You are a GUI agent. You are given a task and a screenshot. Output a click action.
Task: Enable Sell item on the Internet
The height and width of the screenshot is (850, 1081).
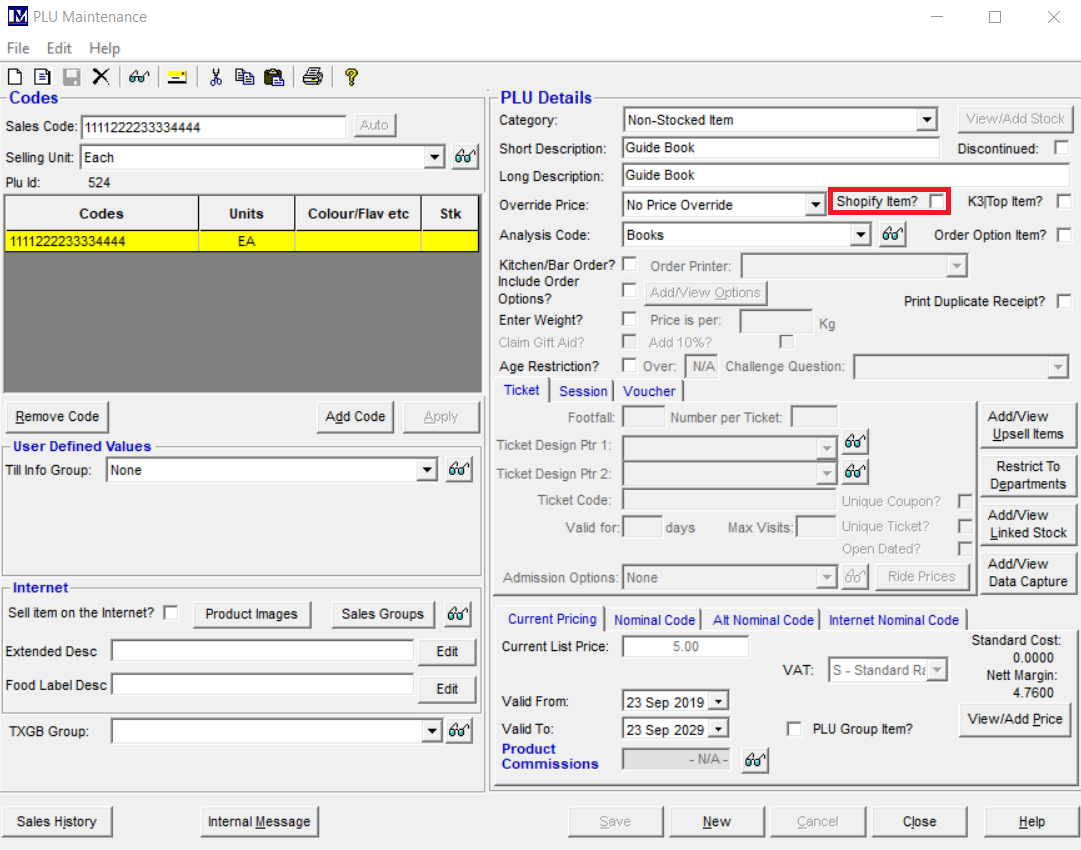[x=171, y=613]
